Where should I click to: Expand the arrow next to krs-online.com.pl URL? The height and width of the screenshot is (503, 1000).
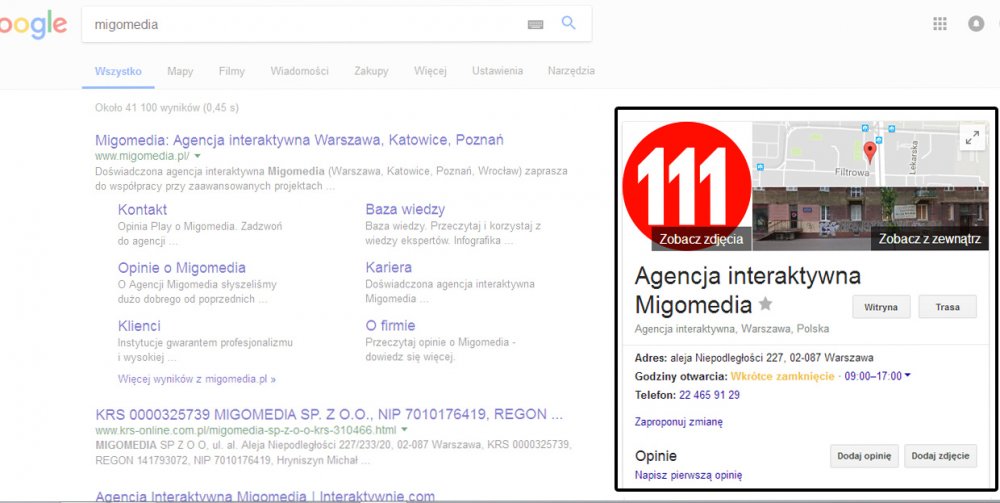[404, 430]
